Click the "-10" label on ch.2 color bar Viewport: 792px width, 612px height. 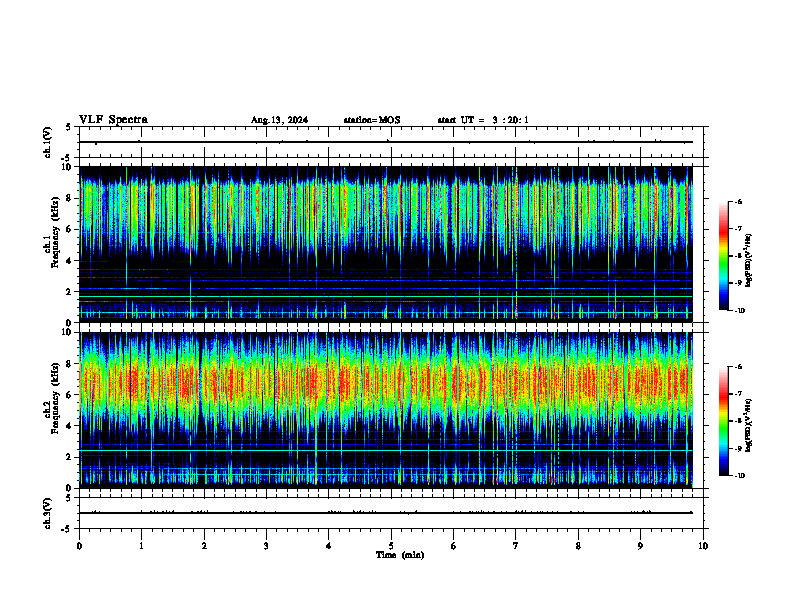click(x=739, y=476)
